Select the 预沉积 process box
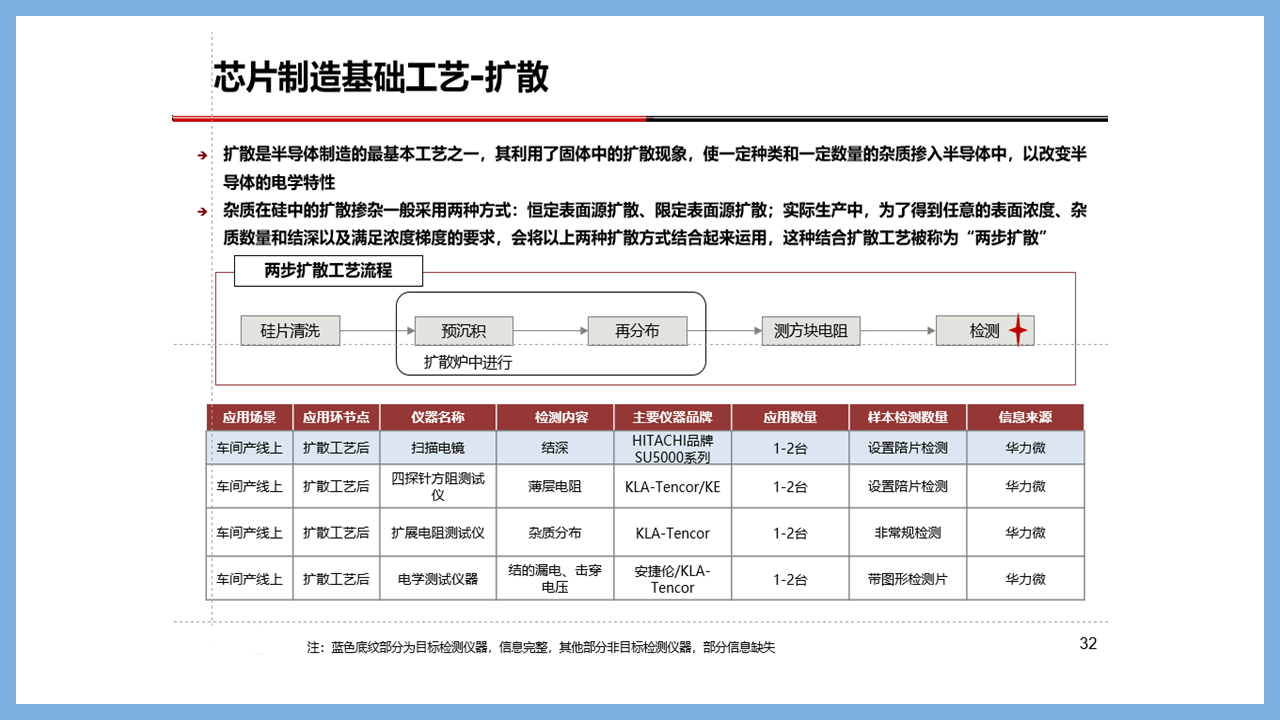The image size is (1280, 720). [463, 331]
